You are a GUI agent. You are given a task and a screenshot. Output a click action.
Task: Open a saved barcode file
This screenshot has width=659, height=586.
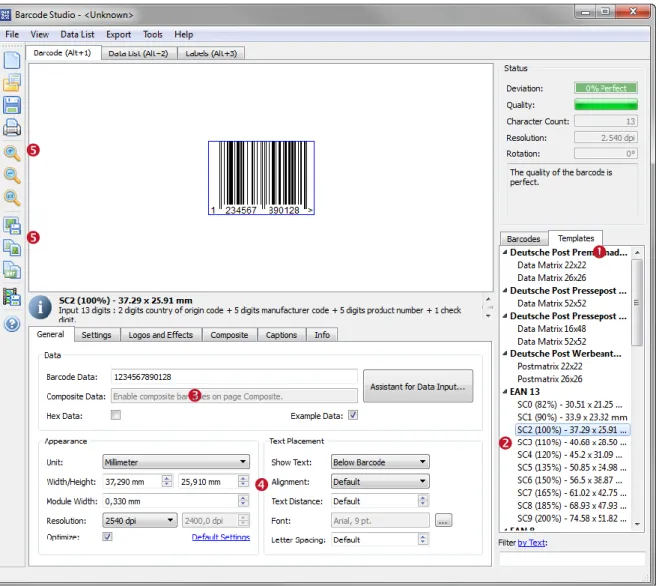[12, 82]
